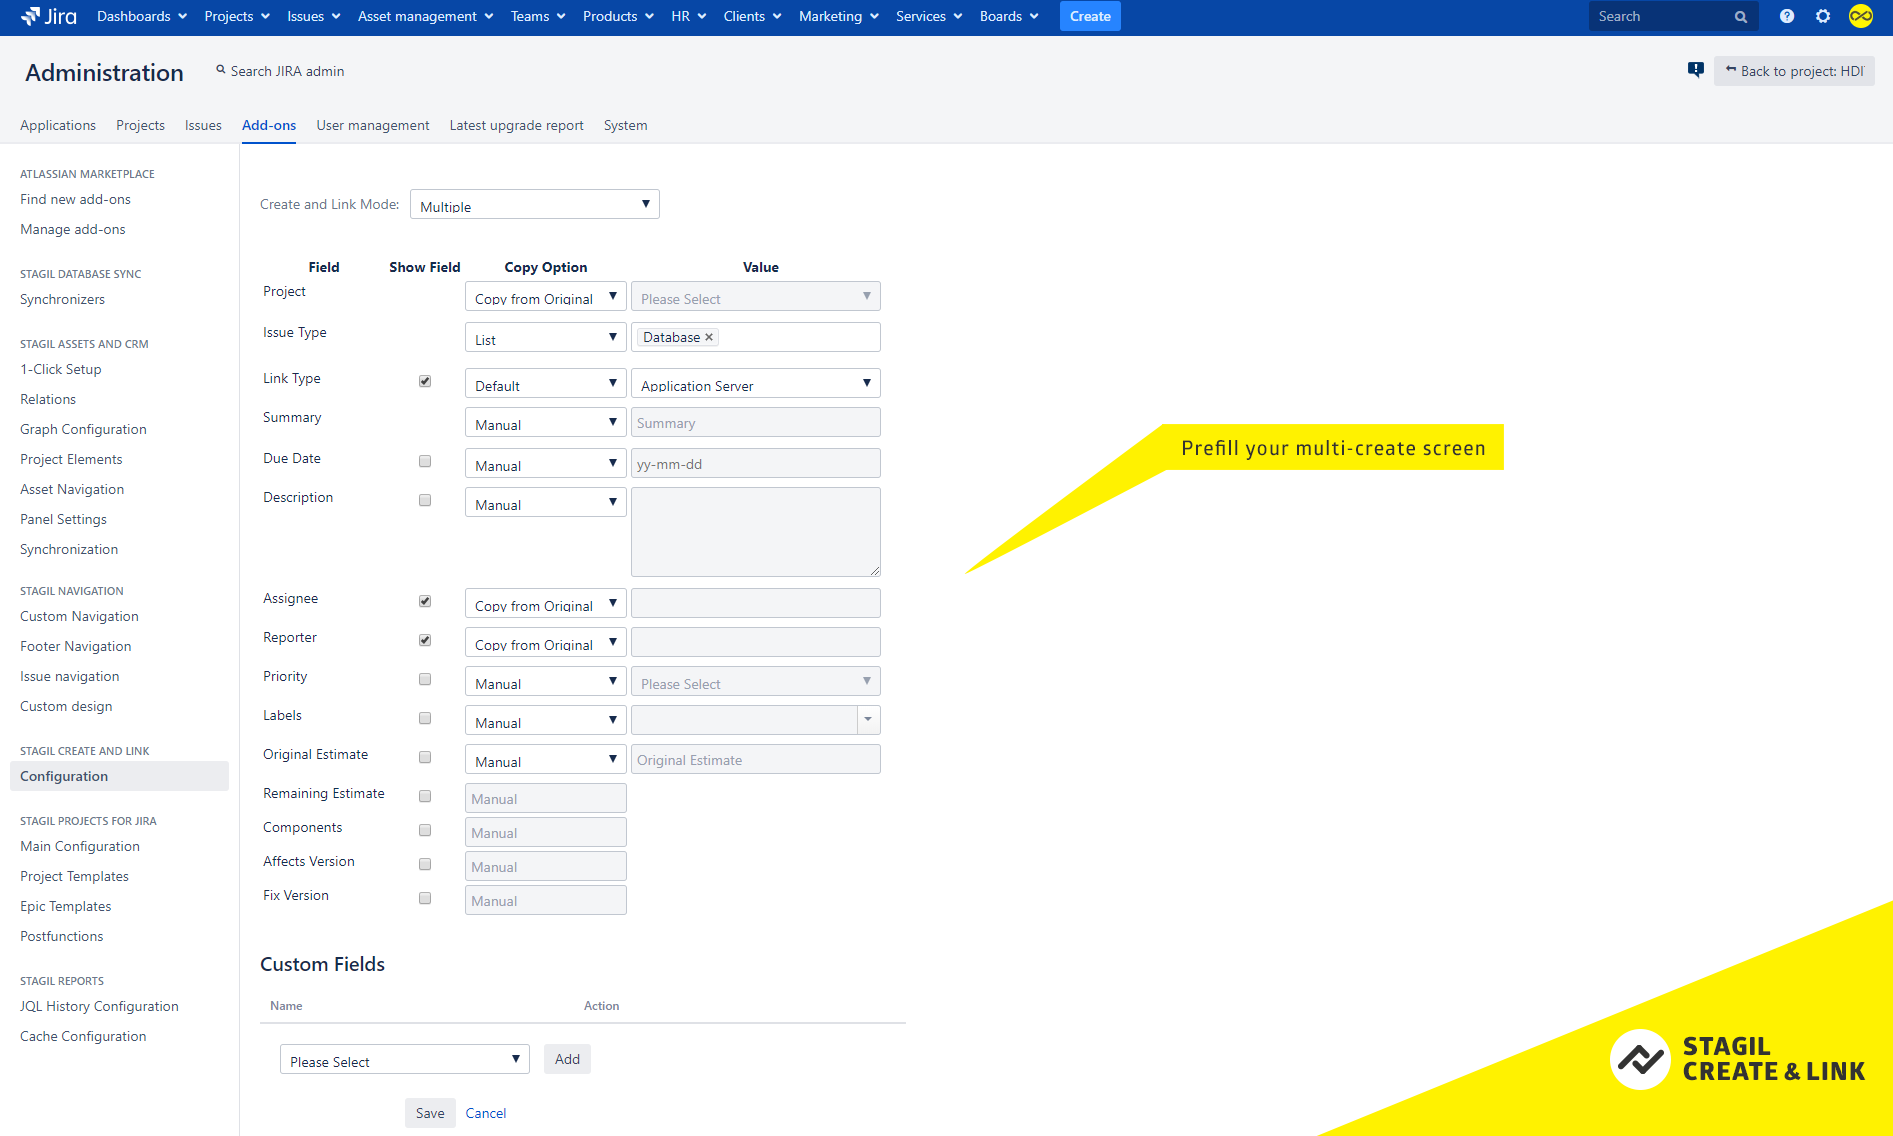
Task: Enable Due Date show field checkbox
Action: [x=425, y=461]
